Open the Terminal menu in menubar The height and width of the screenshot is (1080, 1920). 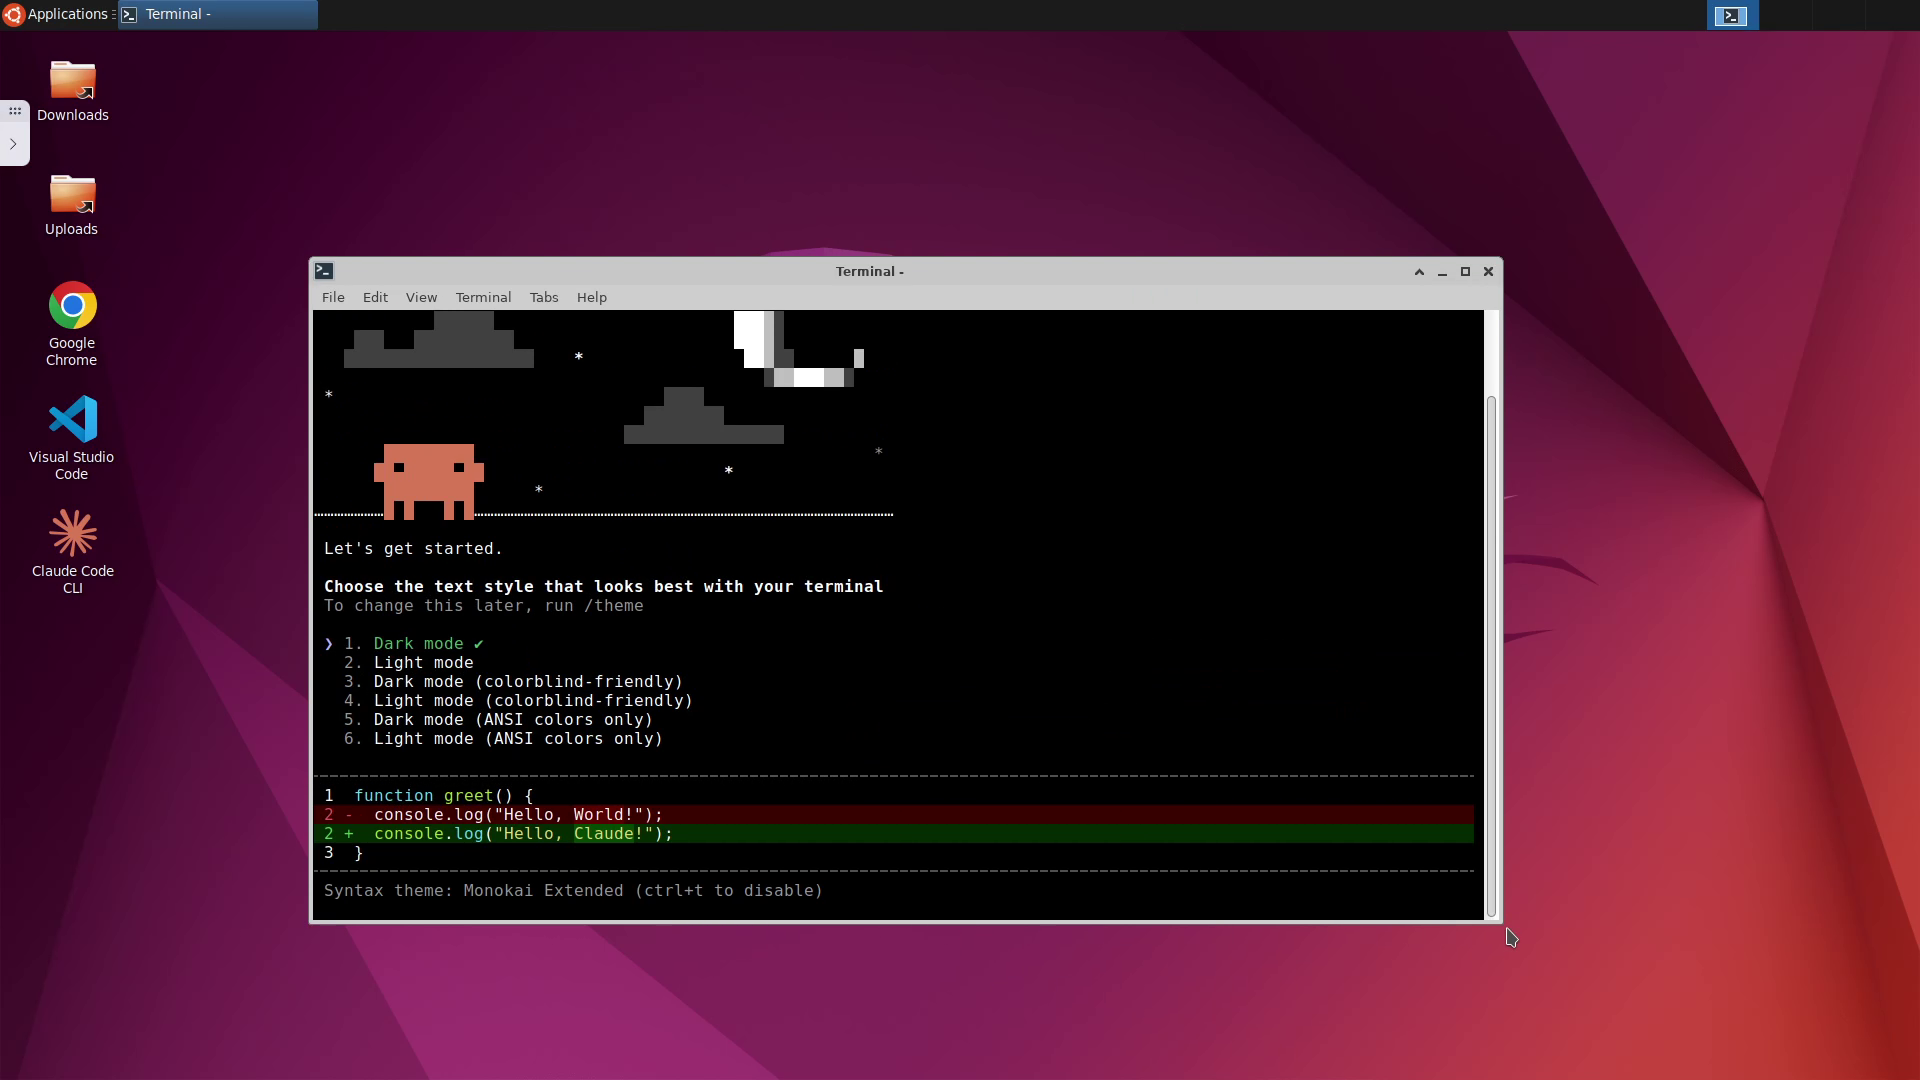pos(483,298)
